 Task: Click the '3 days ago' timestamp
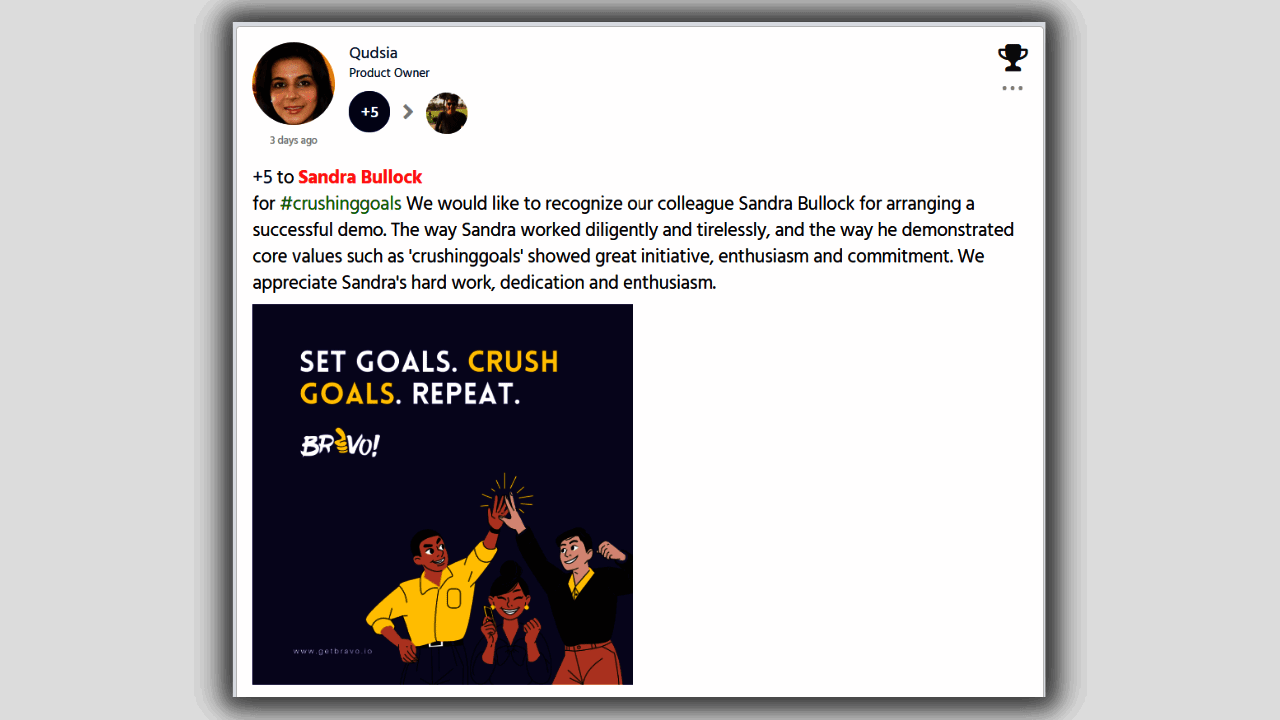tap(293, 140)
